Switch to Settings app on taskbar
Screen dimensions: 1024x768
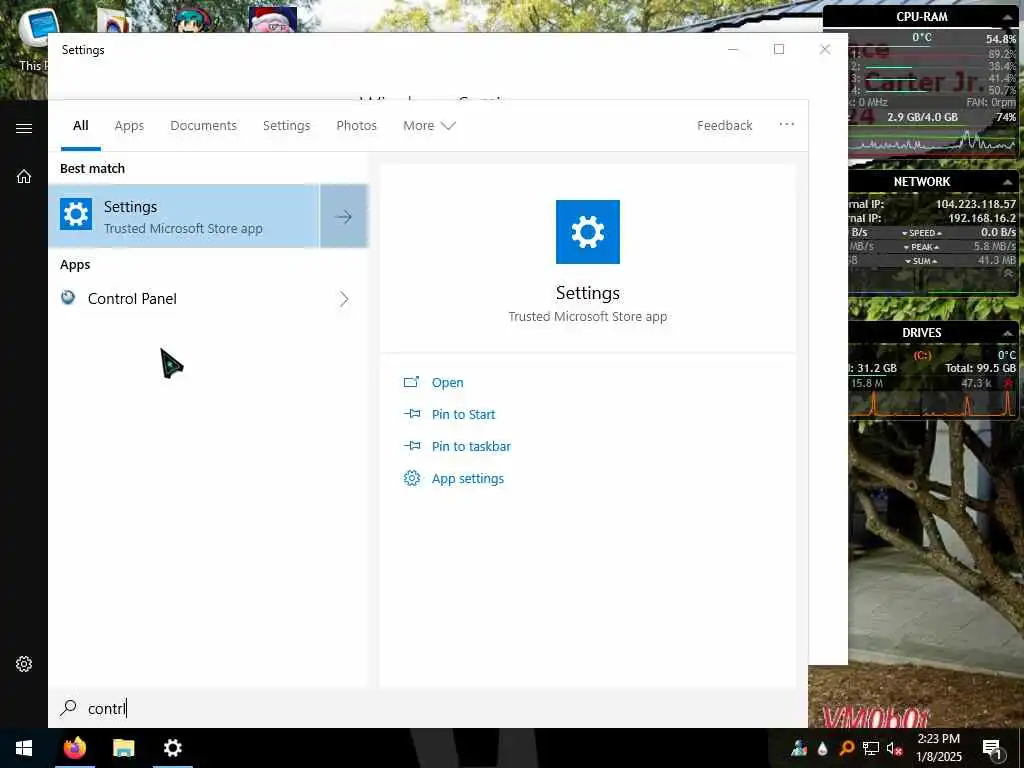pyautogui.click(x=172, y=748)
